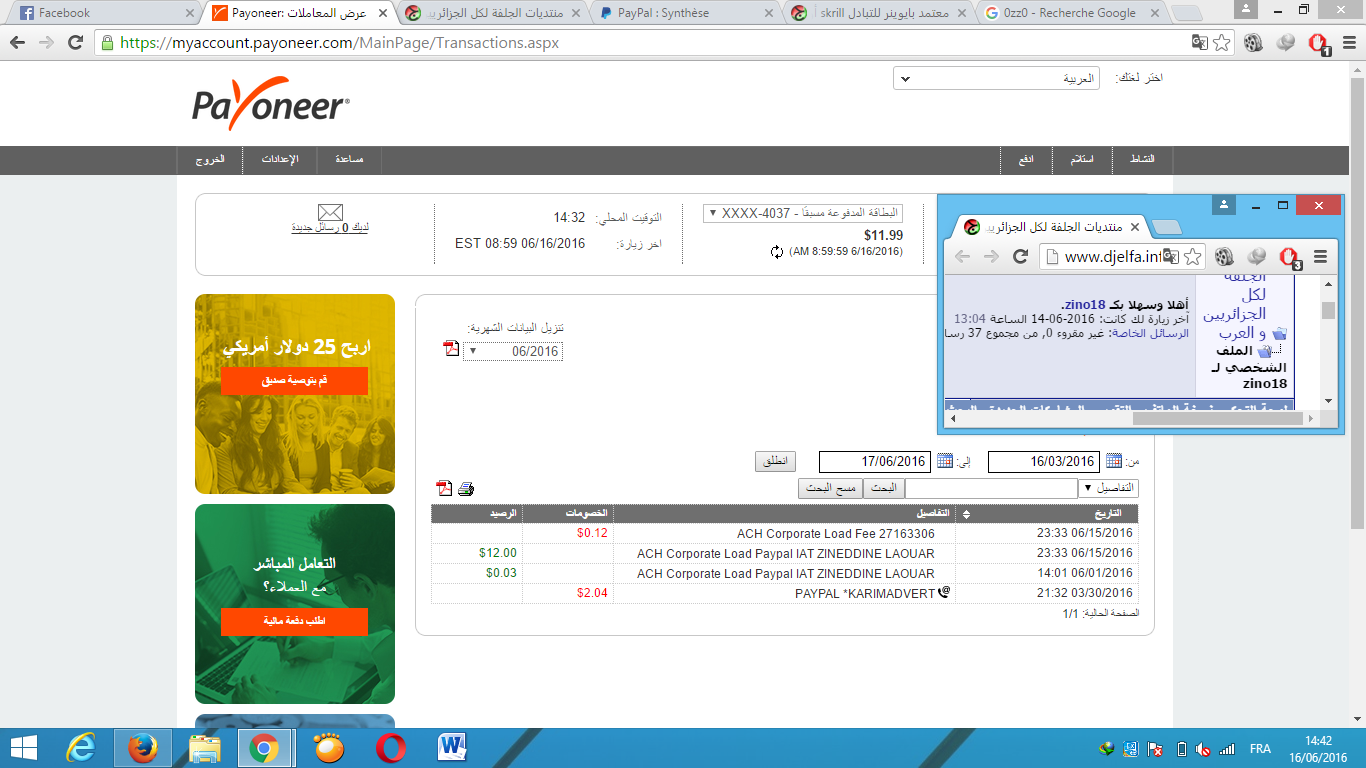Viewport: 1366px width, 768px height.
Task: Sort transactions with the details column arrows
Action: [x=965, y=514]
